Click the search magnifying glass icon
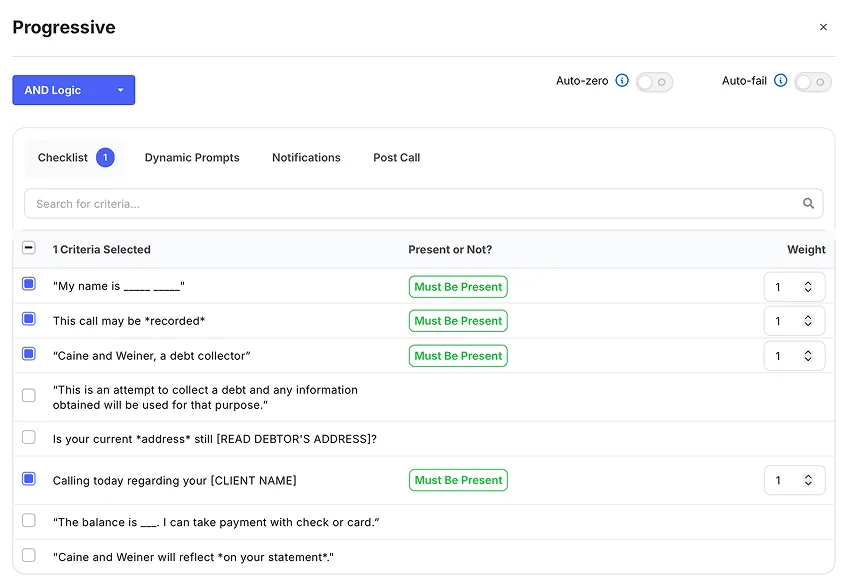 809,203
